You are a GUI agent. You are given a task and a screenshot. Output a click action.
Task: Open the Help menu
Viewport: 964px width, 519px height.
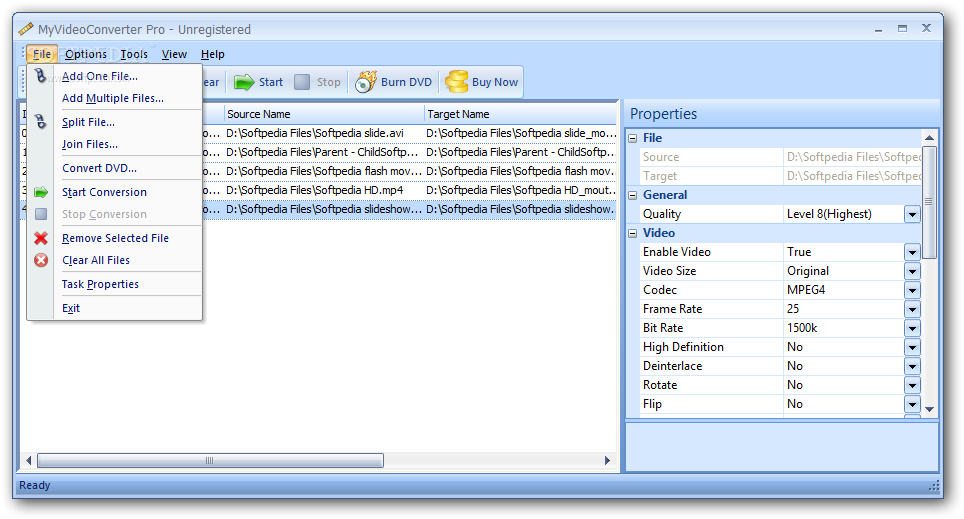point(213,54)
